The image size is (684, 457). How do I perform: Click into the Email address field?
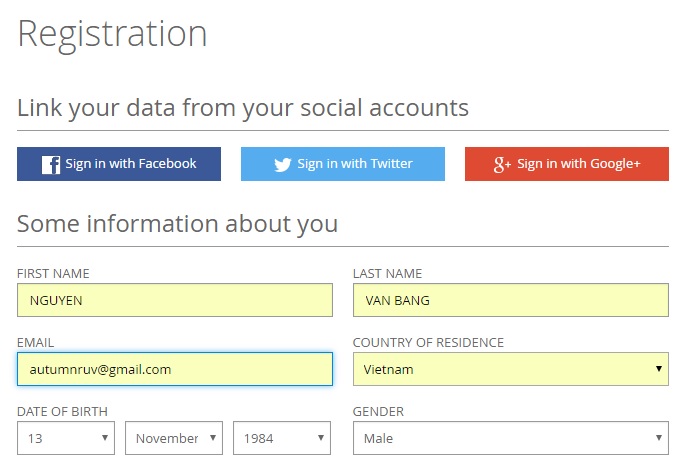[x=175, y=369]
